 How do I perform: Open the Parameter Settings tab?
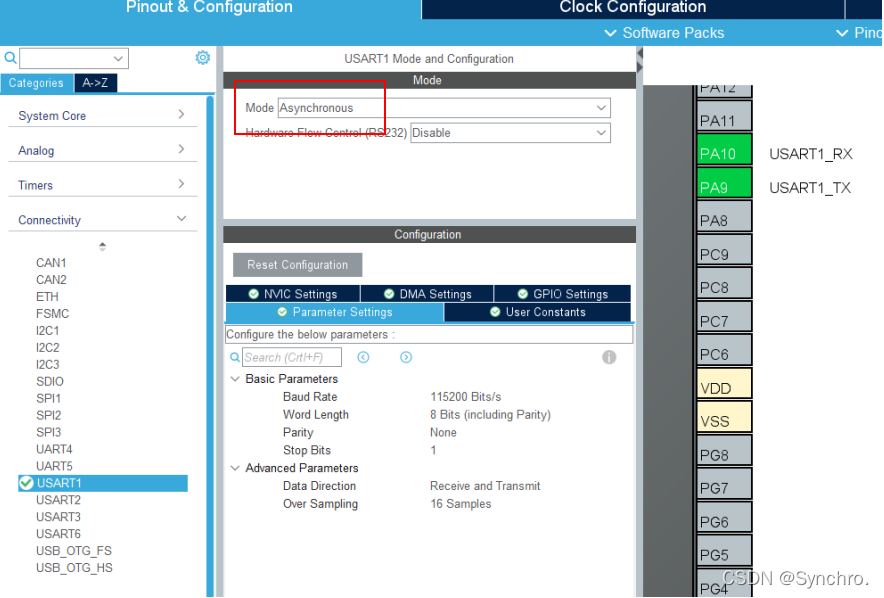pyautogui.click(x=335, y=312)
